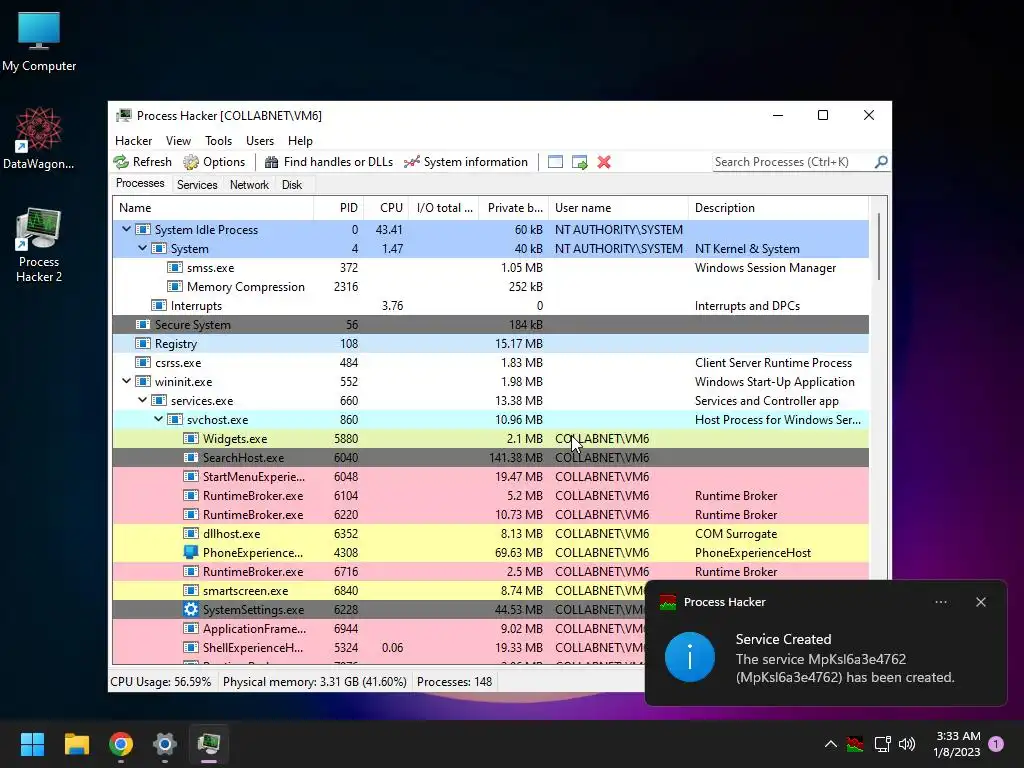The height and width of the screenshot is (768, 1024).
Task: Click the search magnifier icon
Action: [x=881, y=161]
